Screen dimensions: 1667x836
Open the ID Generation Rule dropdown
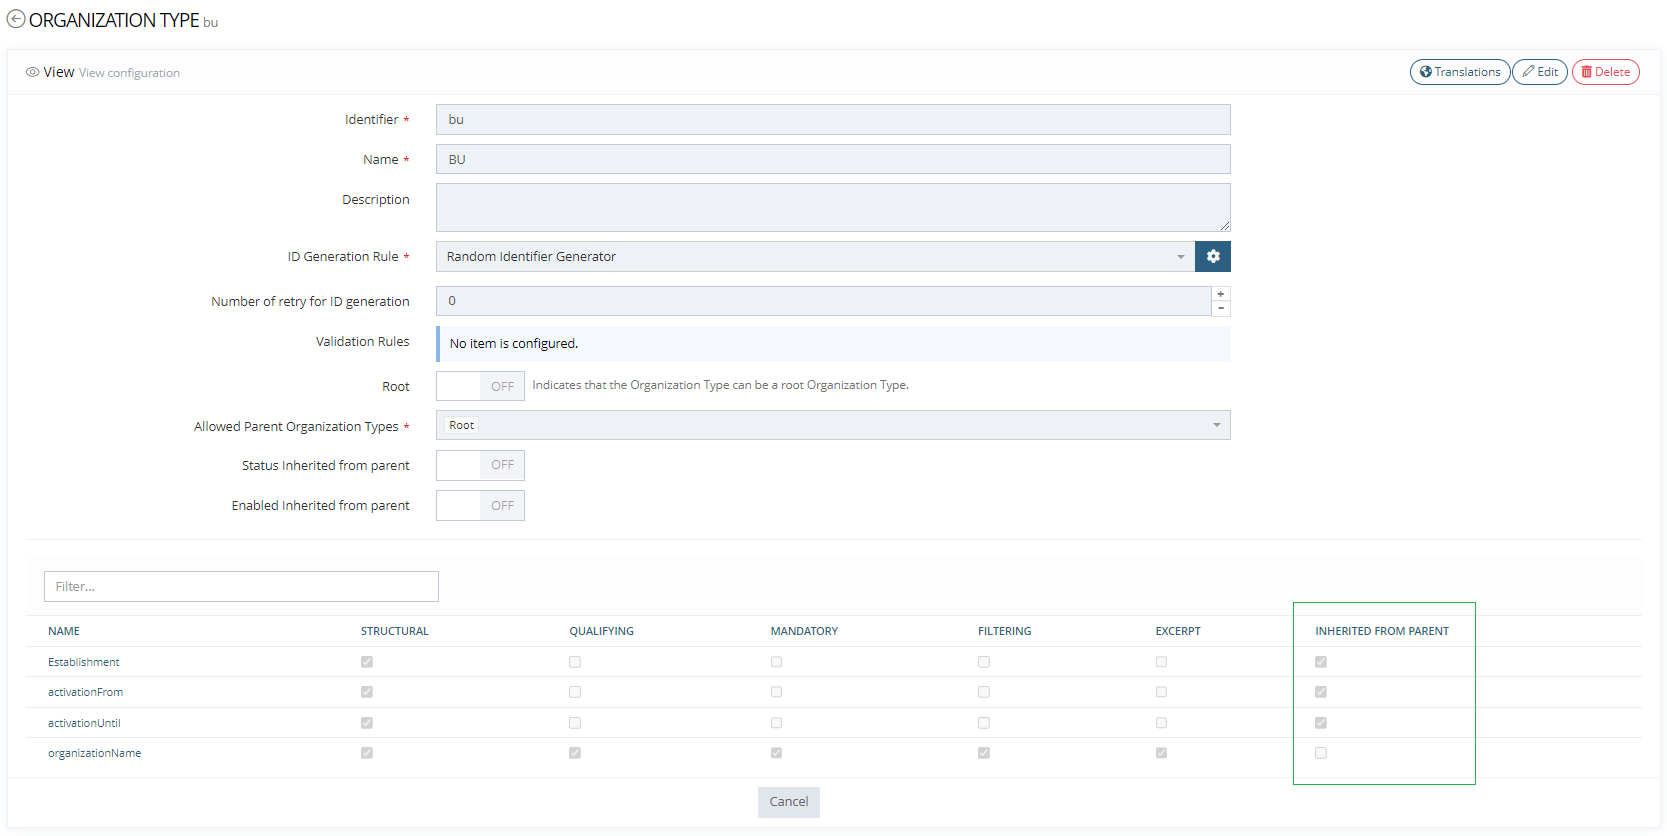pyautogui.click(x=815, y=257)
